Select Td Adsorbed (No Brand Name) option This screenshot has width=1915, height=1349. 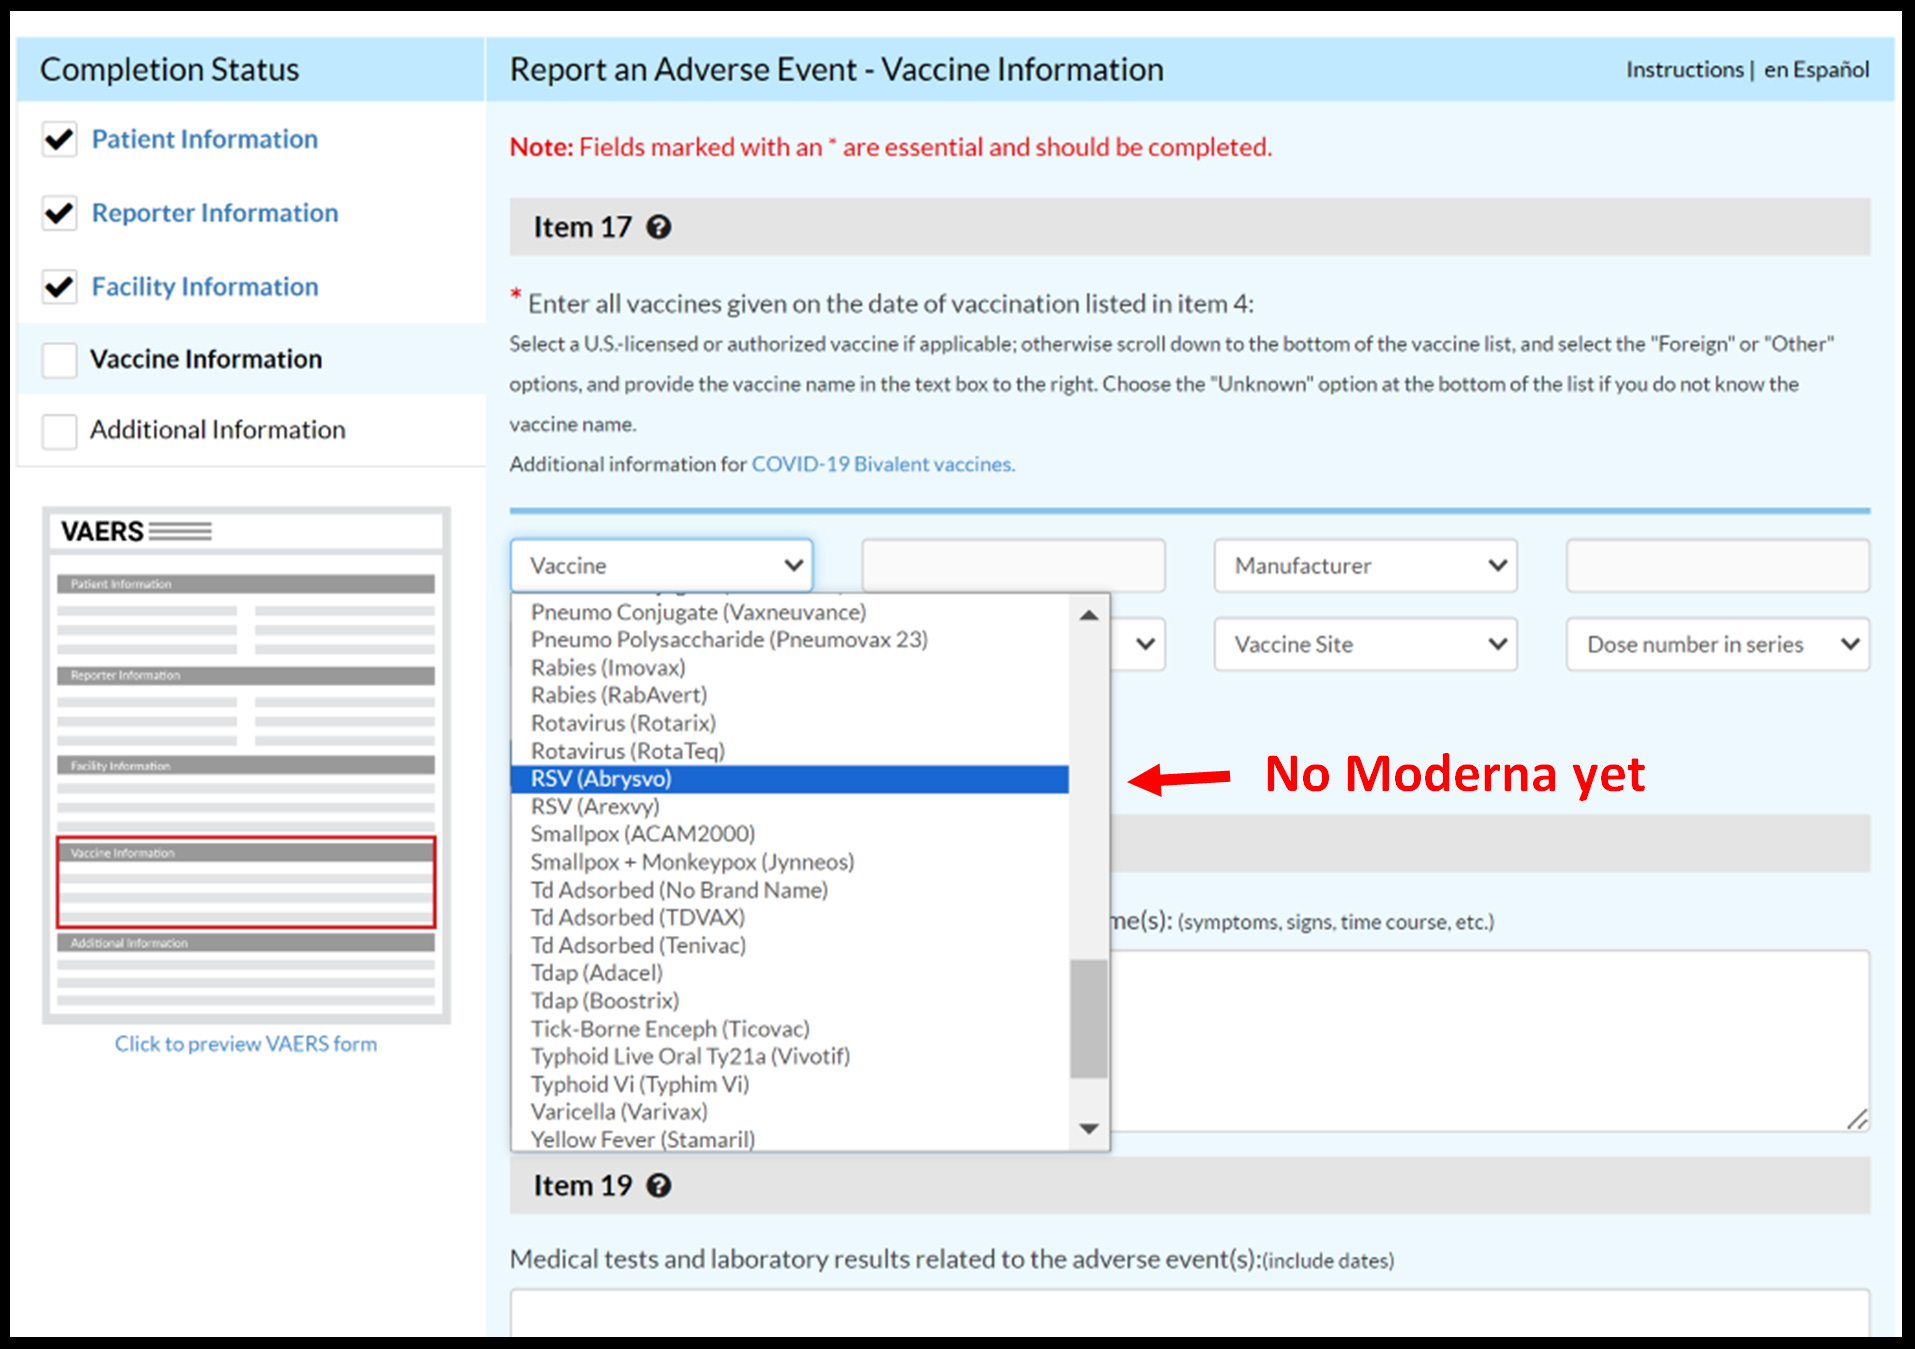[x=789, y=890]
